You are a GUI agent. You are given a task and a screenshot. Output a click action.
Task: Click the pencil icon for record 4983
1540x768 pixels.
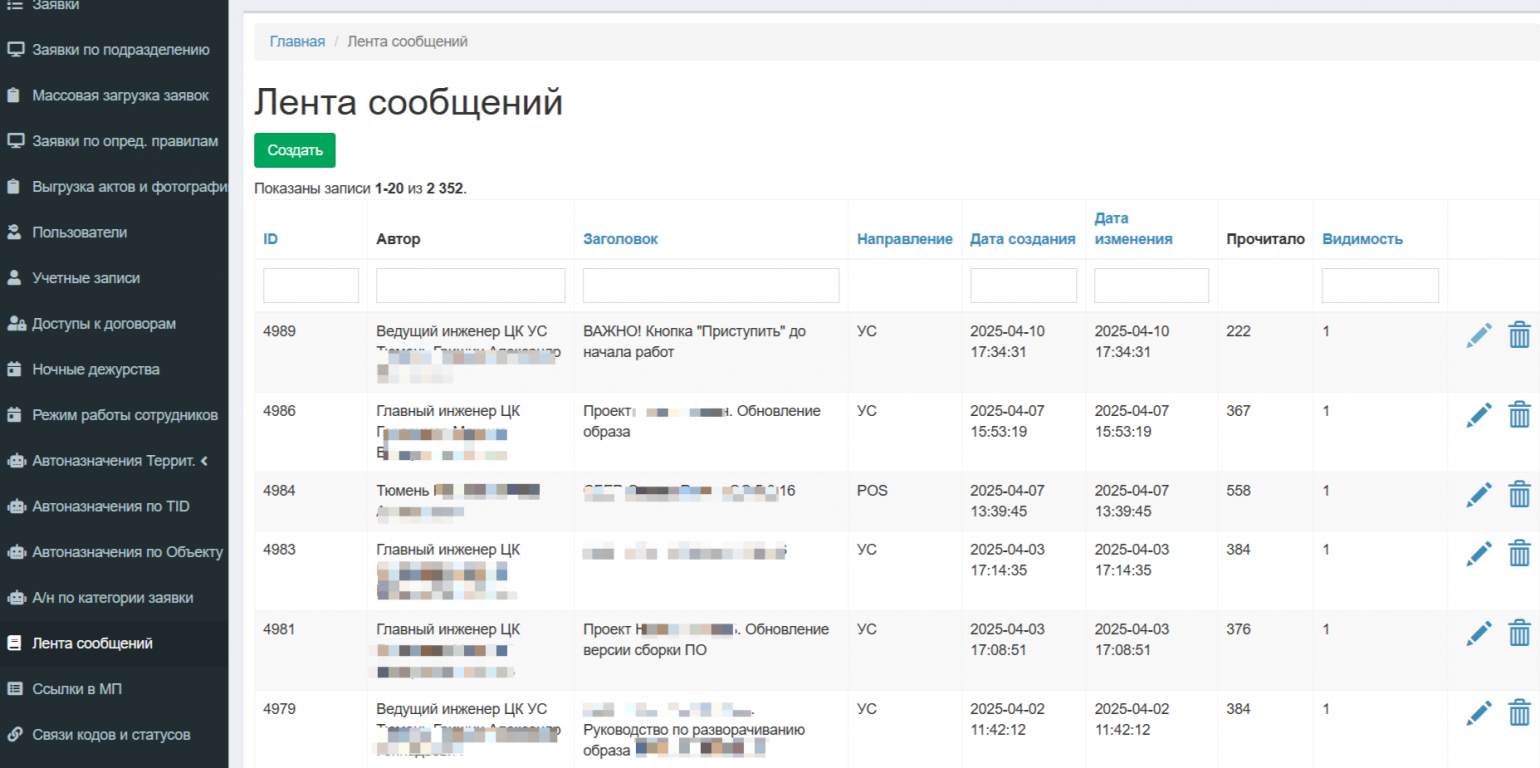pyautogui.click(x=1478, y=553)
